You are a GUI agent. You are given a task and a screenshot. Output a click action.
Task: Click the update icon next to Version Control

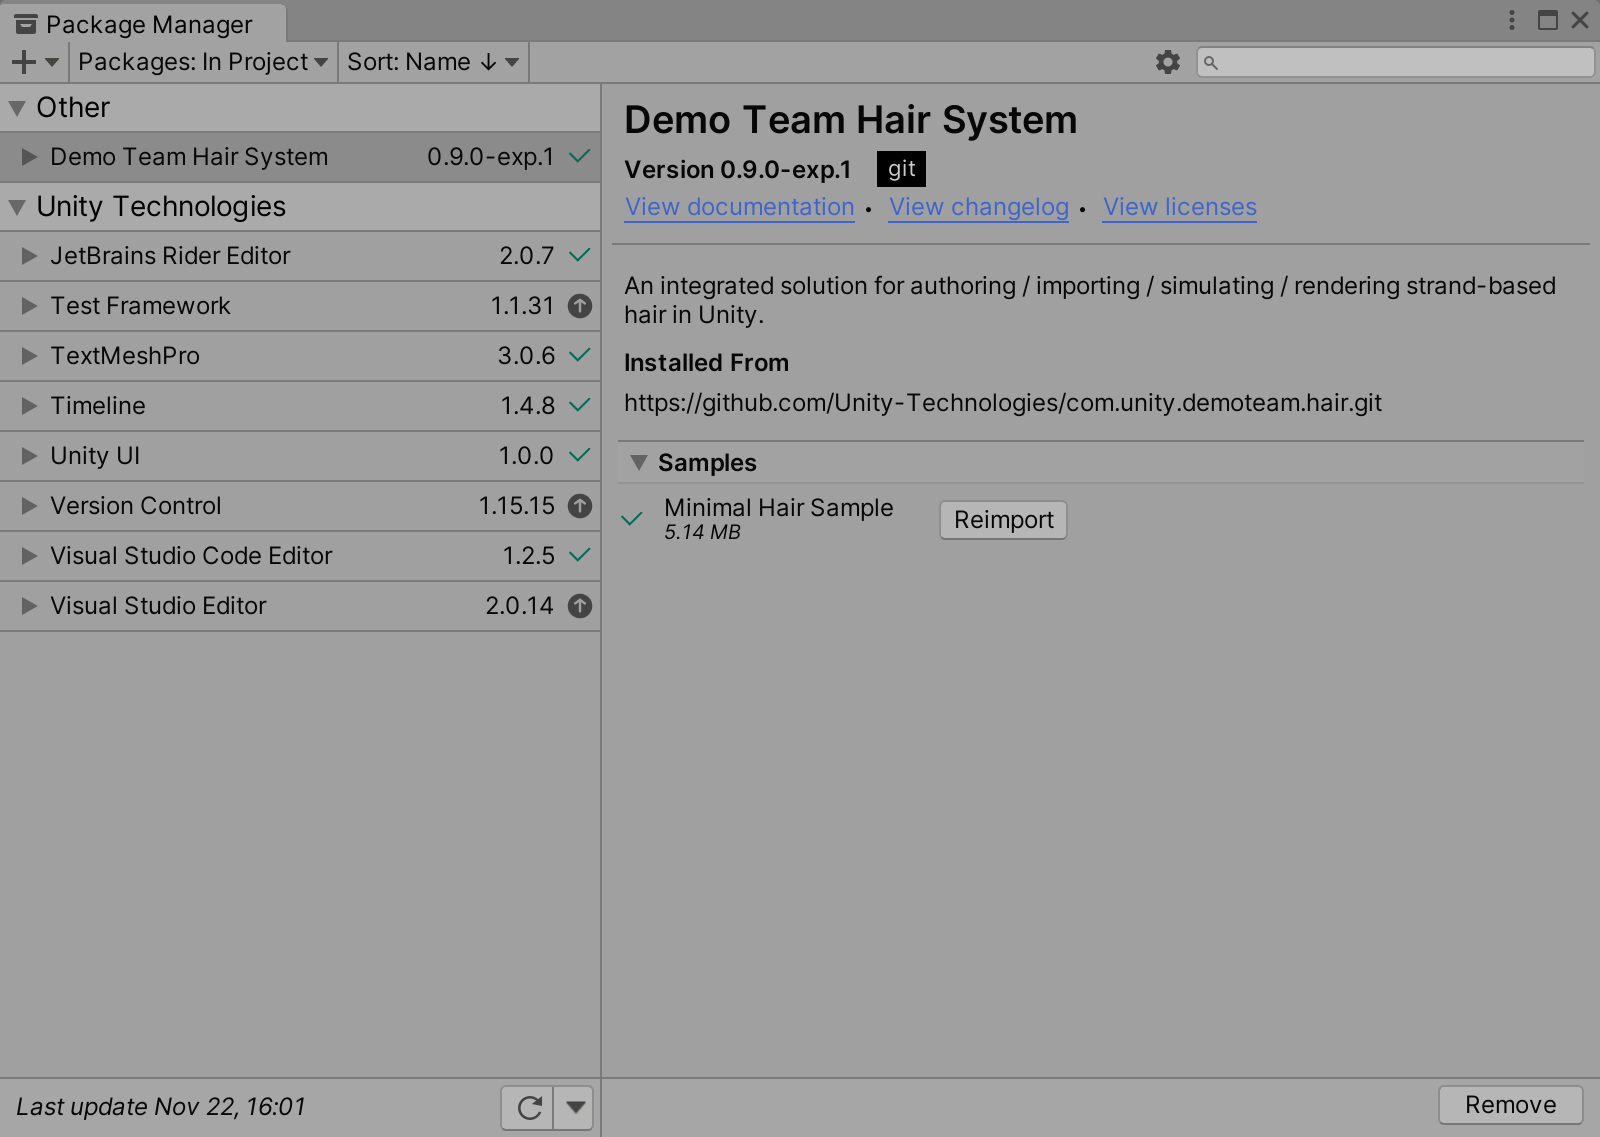(x=579, y=506)
